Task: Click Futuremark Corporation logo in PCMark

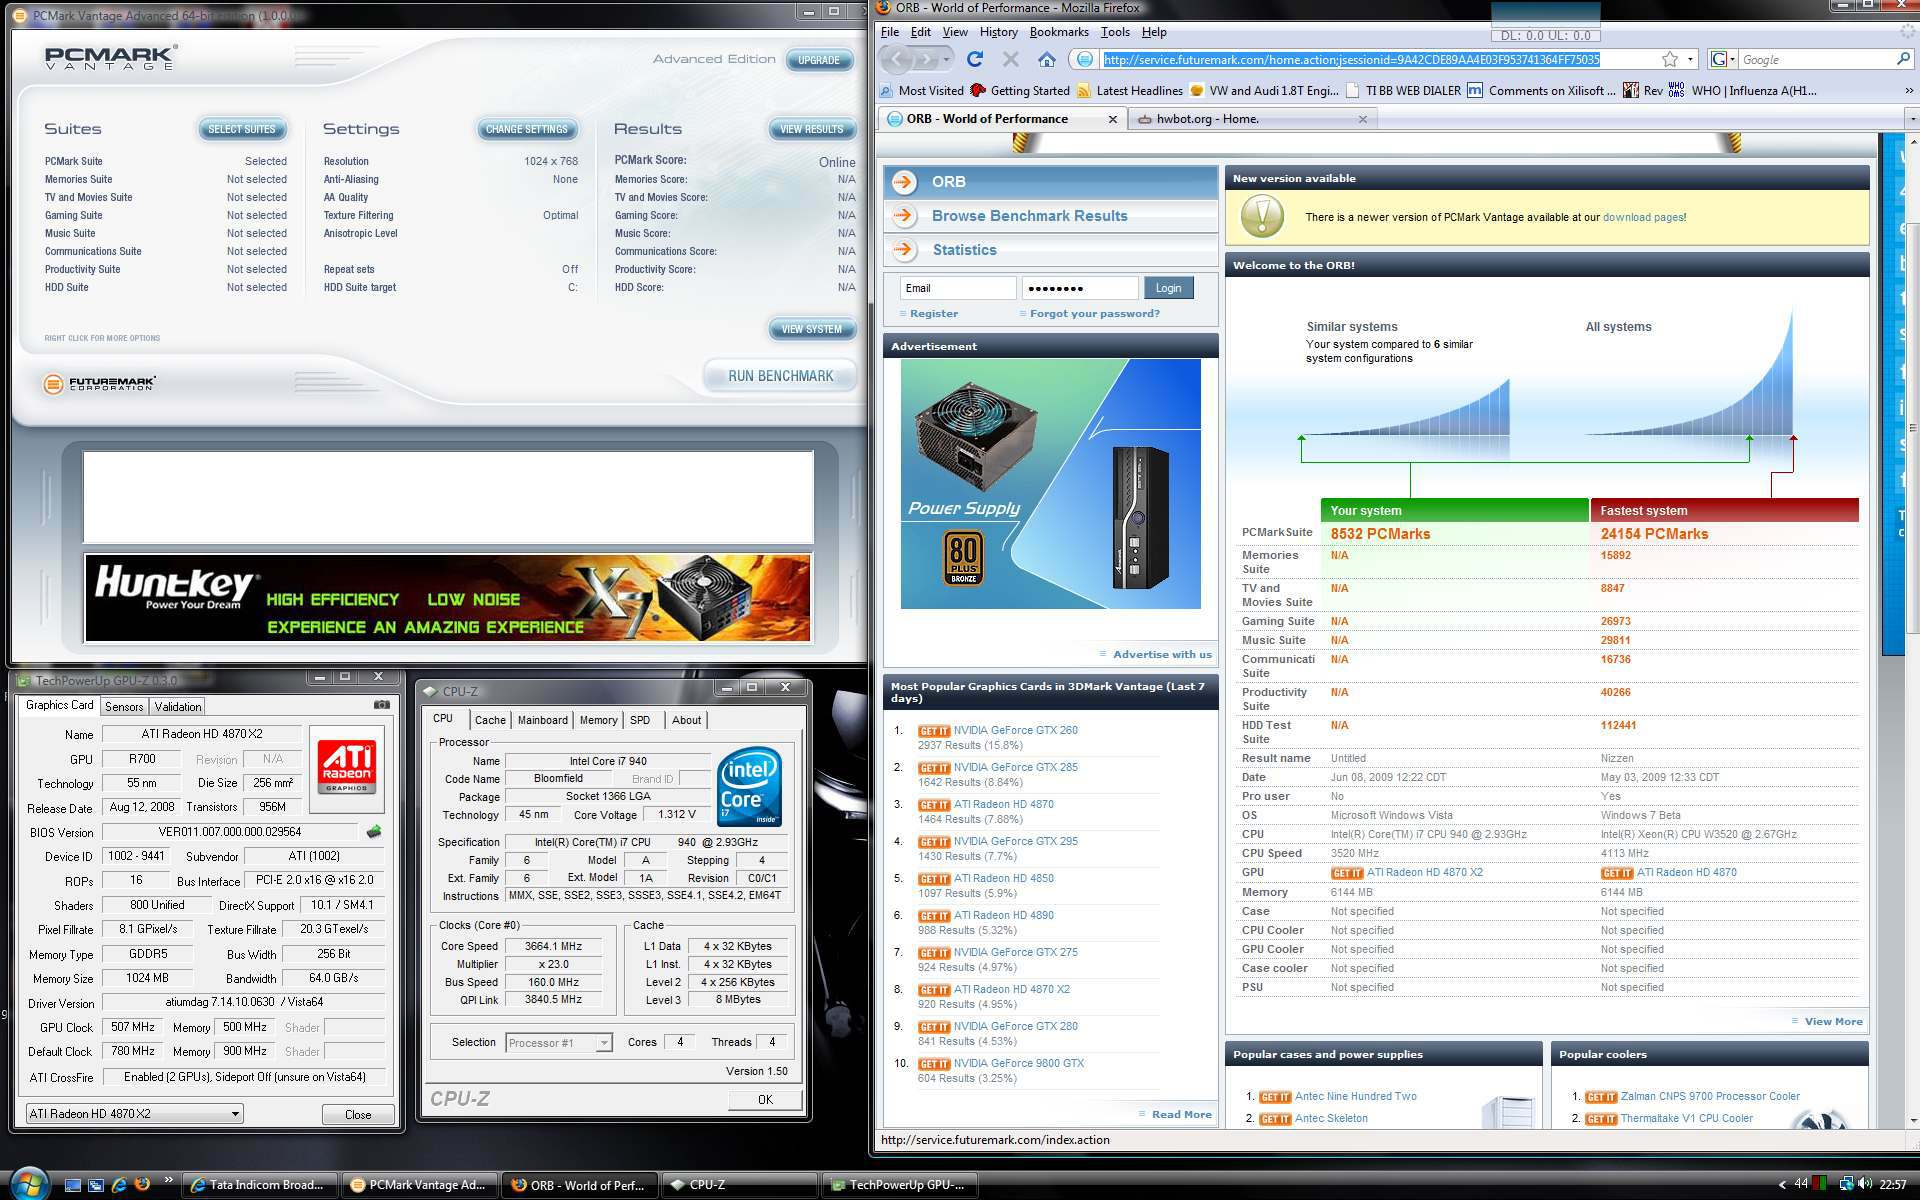Action: (x=99, y=383)
